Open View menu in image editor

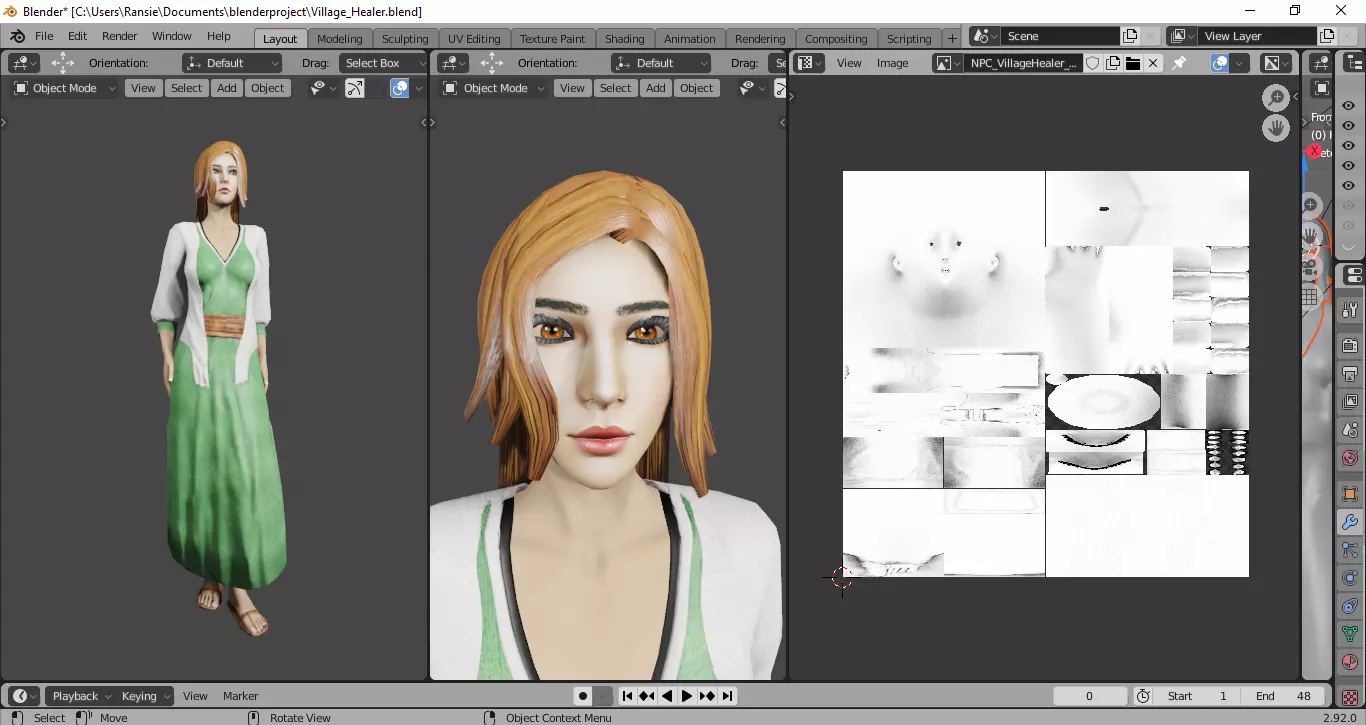pos(849,63)
